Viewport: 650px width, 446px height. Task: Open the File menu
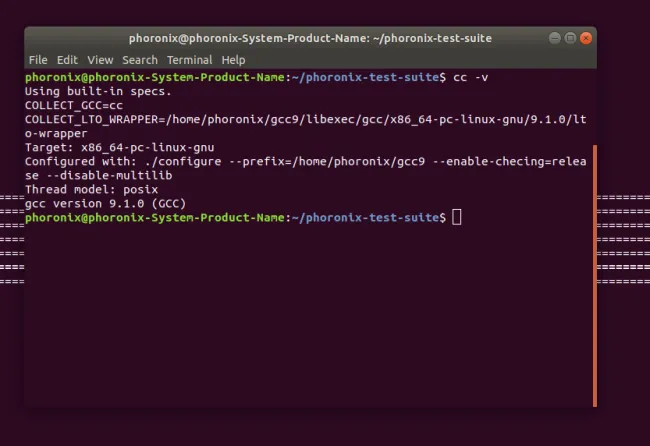tap(38, 60)
